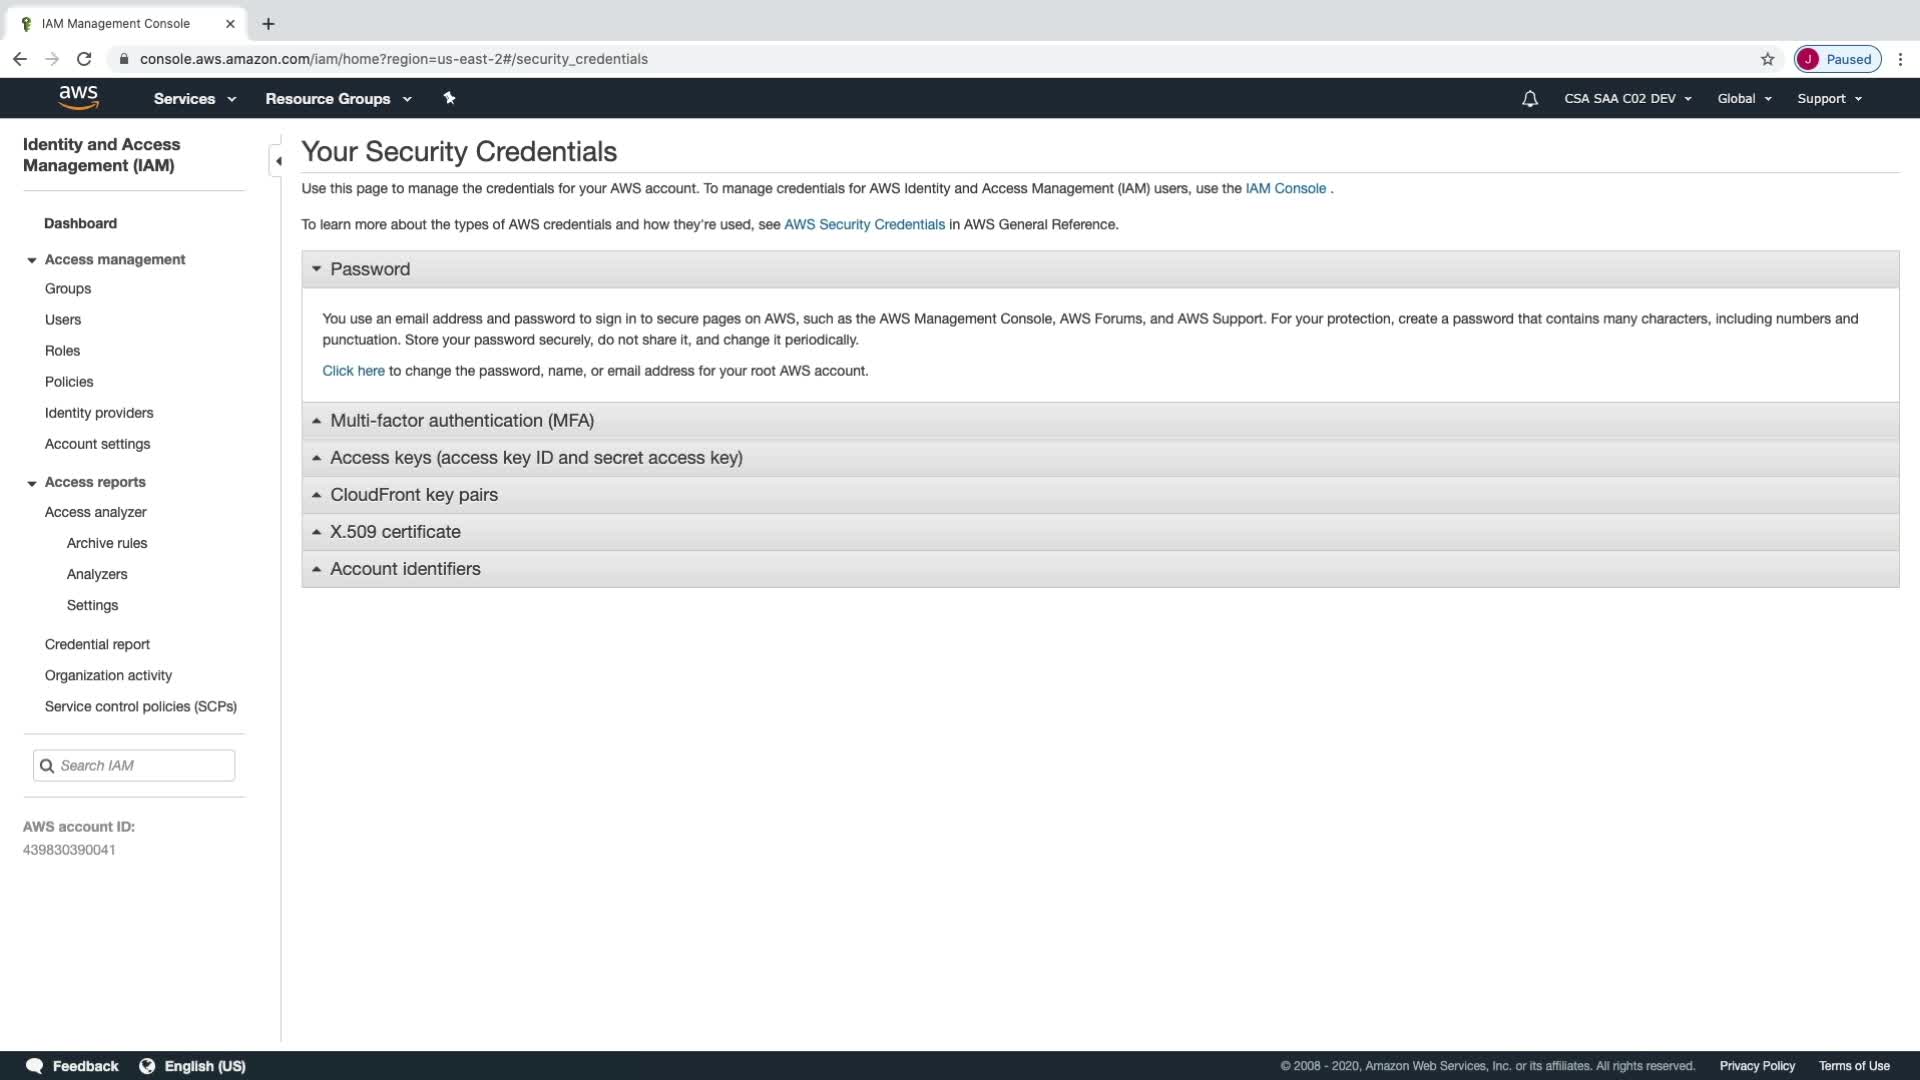Screen dimensions: 1920x1080
Task: Open the Global region dropdown
Action: 1744,99
